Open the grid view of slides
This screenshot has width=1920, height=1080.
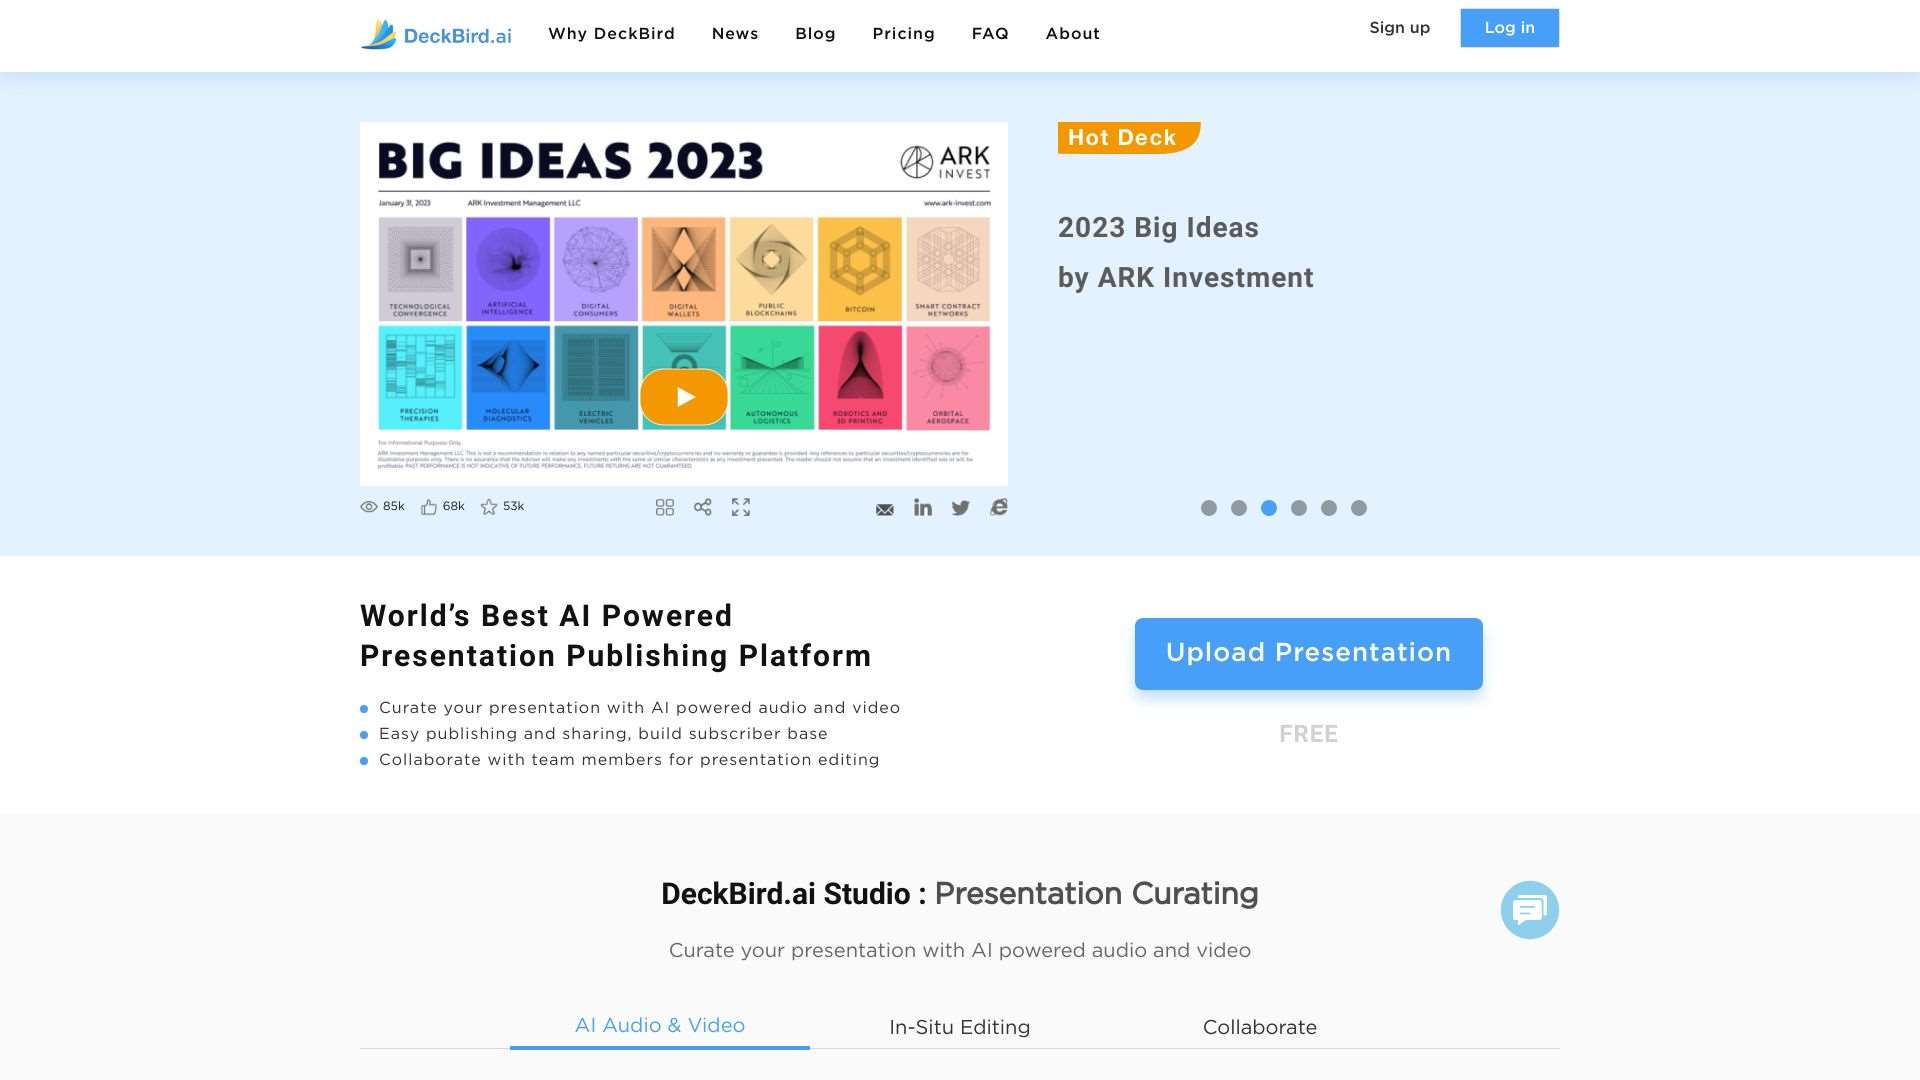point(665,507)
